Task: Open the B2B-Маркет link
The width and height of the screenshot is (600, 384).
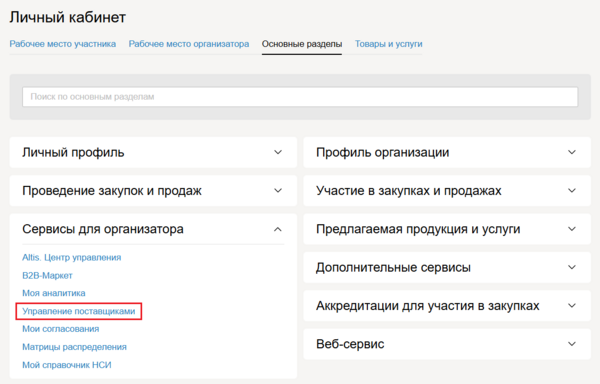Action: pos(47,275)
